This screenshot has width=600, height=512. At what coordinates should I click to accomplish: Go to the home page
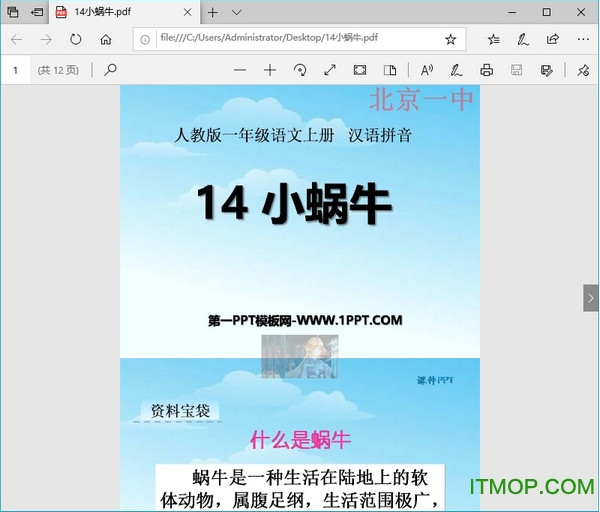point(106,39)
